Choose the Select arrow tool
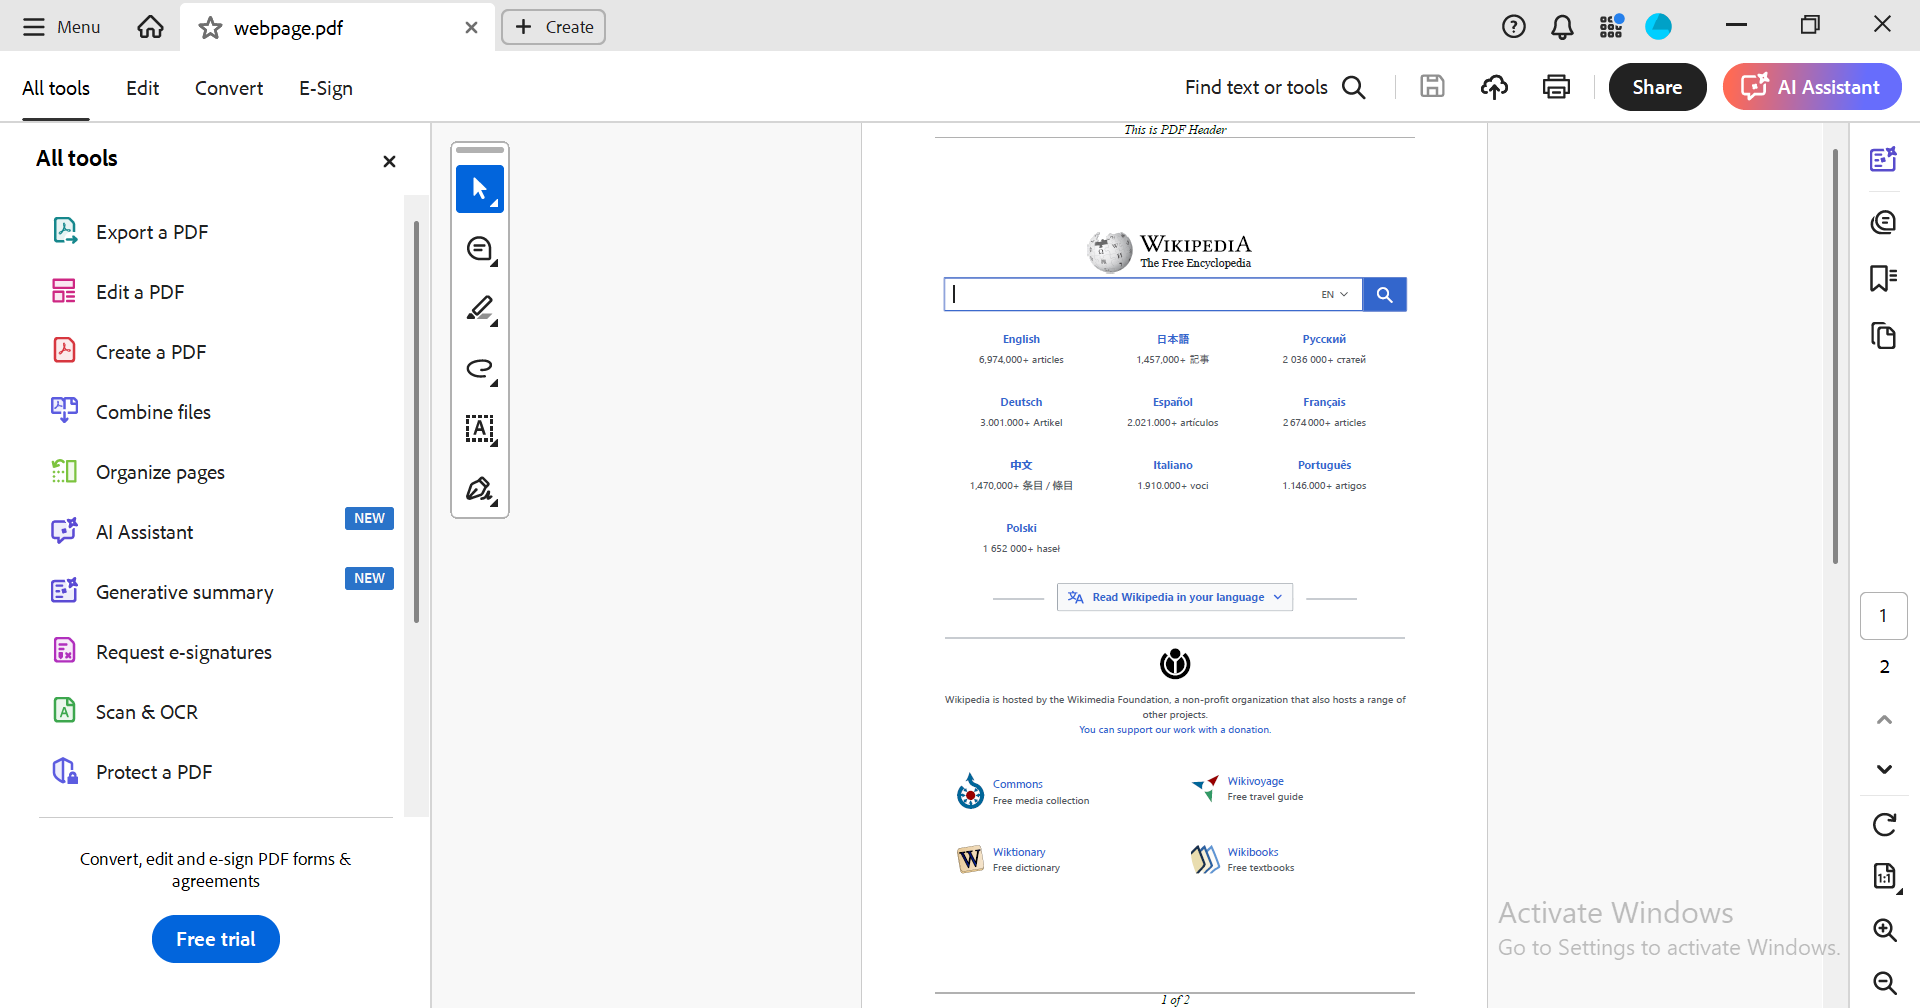The width and height of the screenshot is (1920, 1008). point(480,189)
